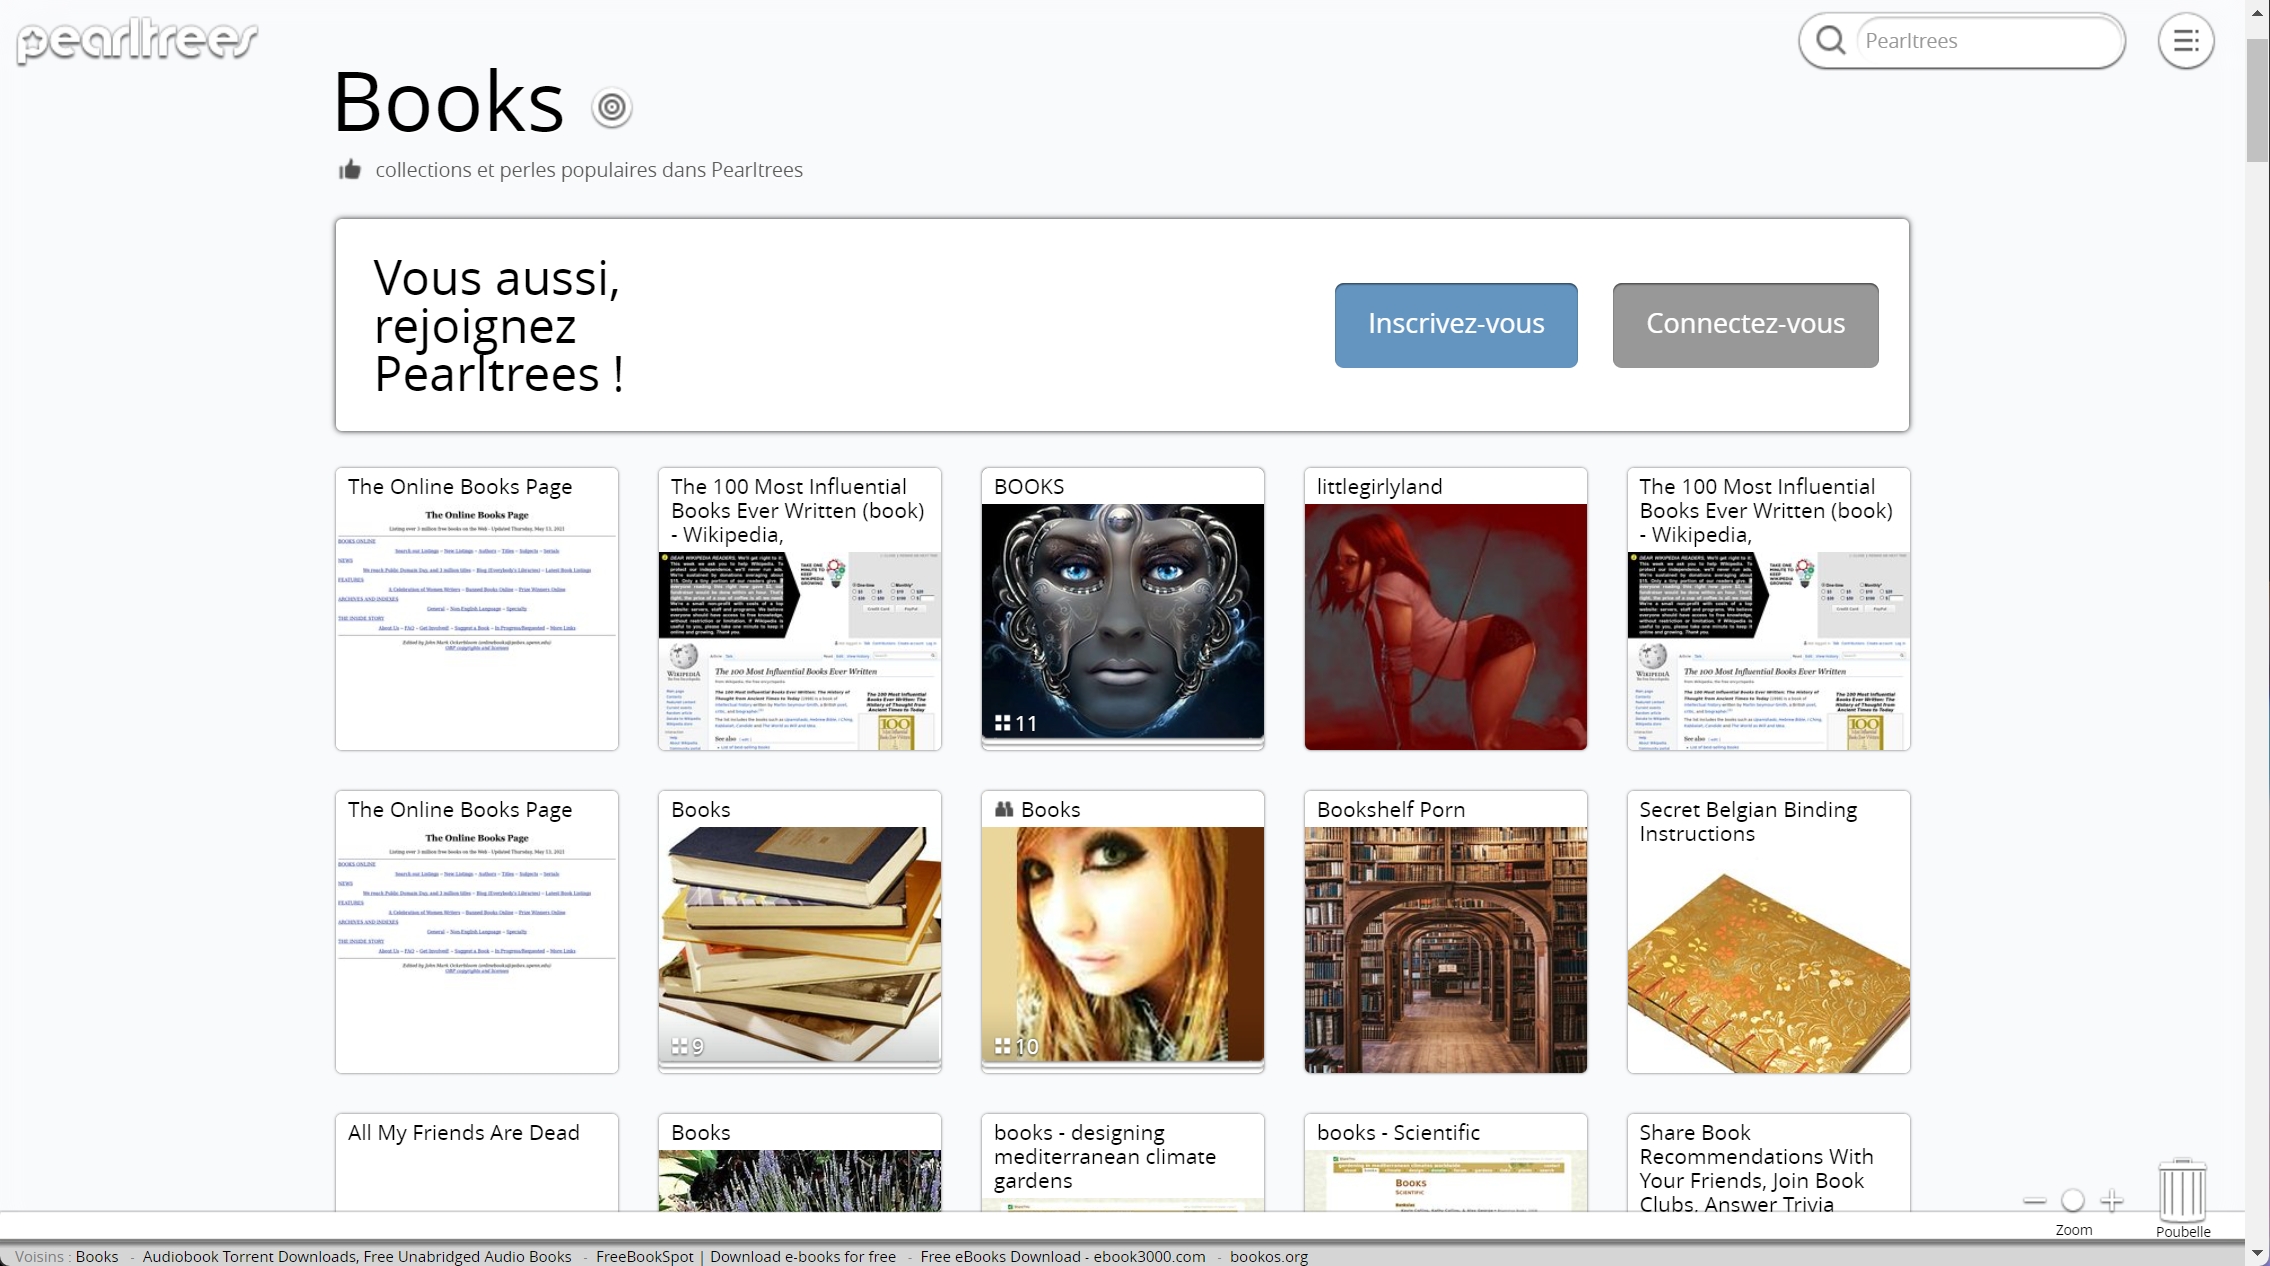Click the scrollbar down arrow
Image resolution: width=2270 pixels, height=1266 pixels.
tap(2257, 1253)
